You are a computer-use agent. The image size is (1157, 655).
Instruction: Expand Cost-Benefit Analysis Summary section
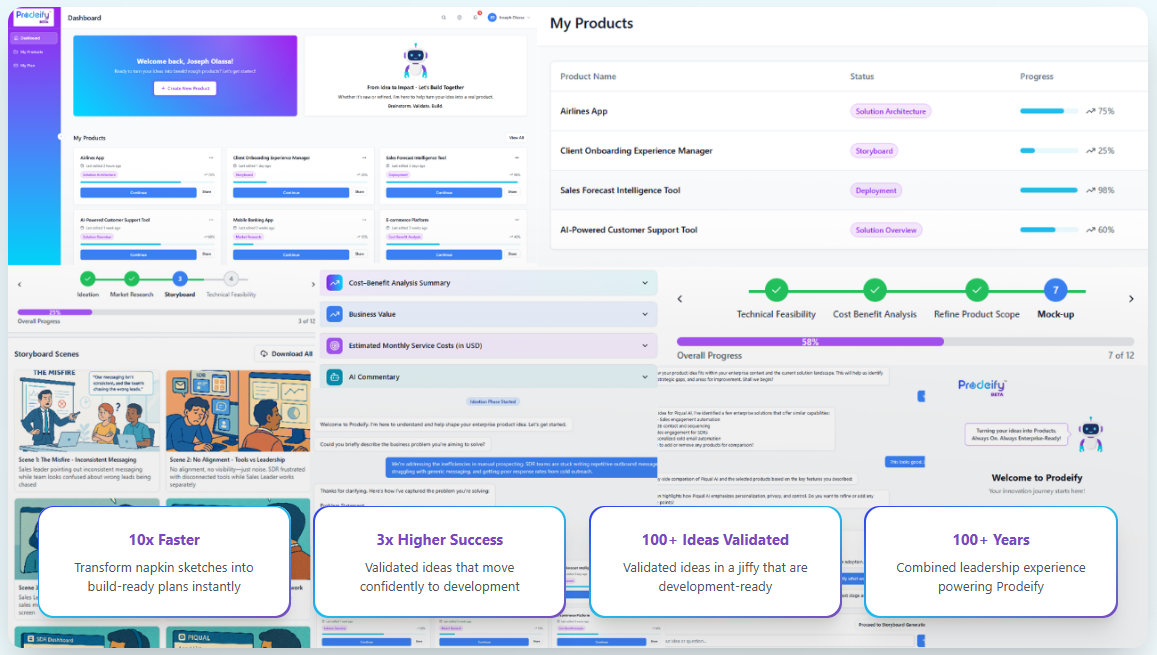pyautogui.click(x=645, y=283)
